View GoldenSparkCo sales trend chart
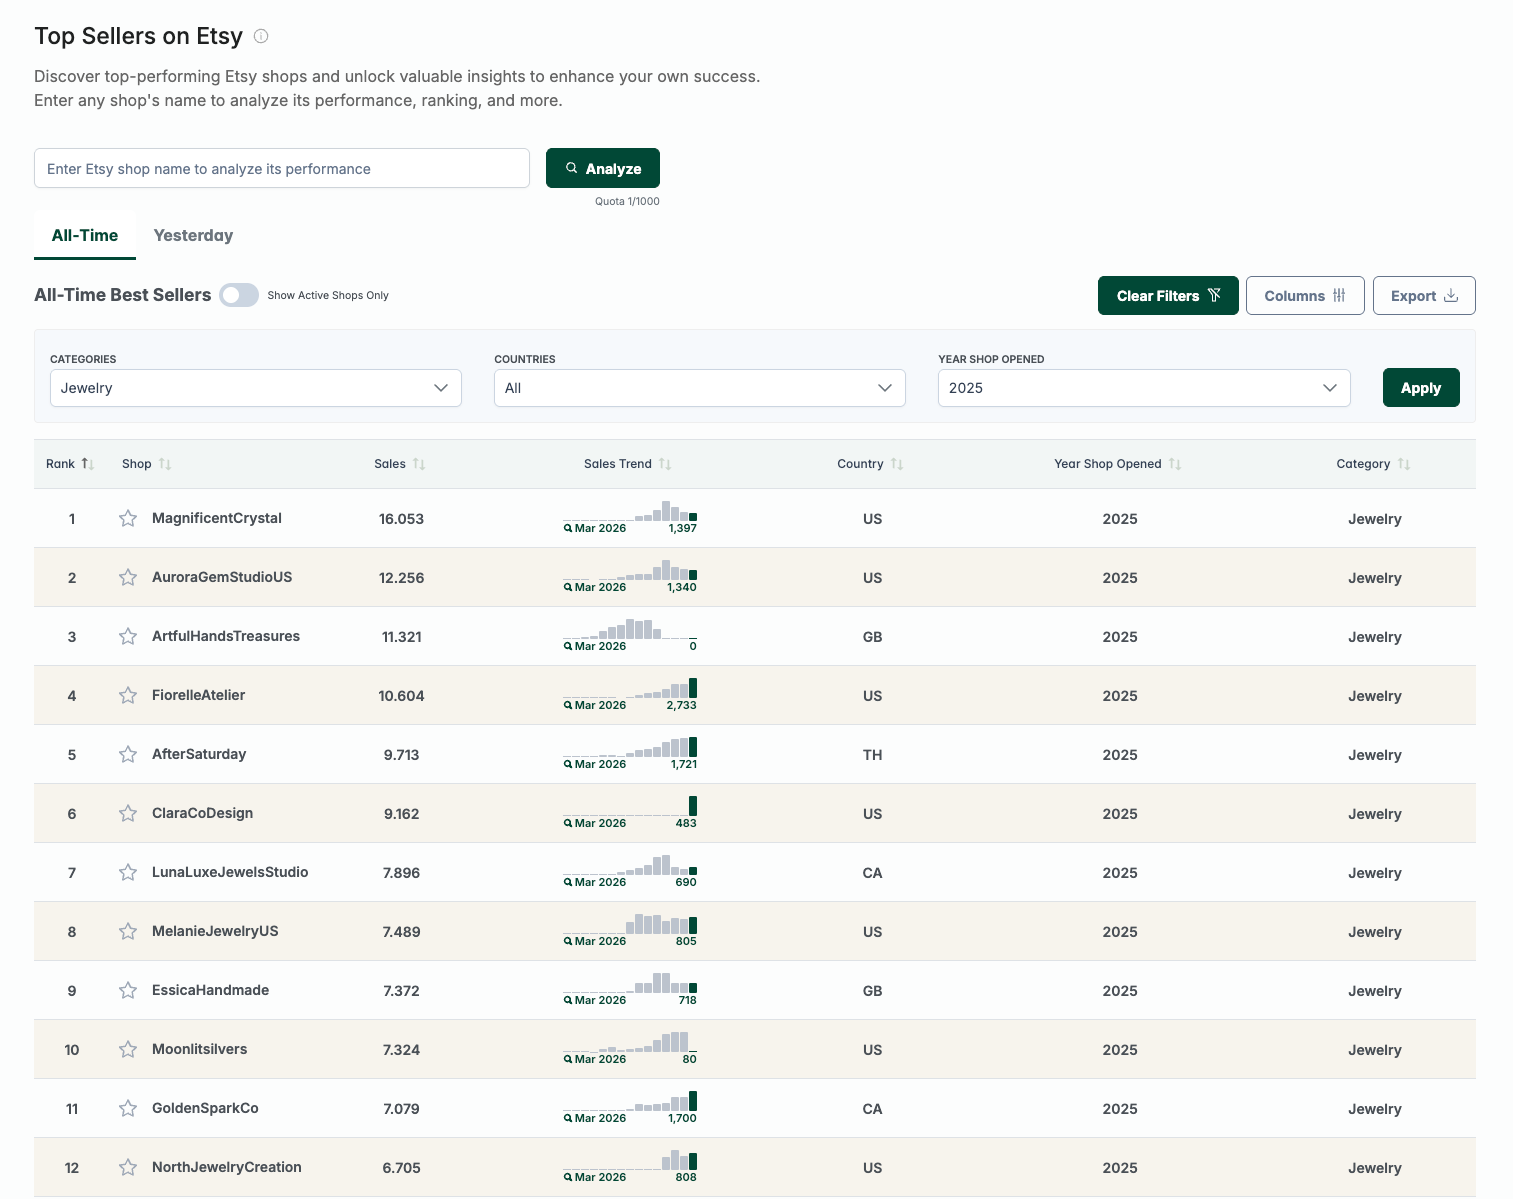This screenshot has height=1199, width=1513. 630,1107
